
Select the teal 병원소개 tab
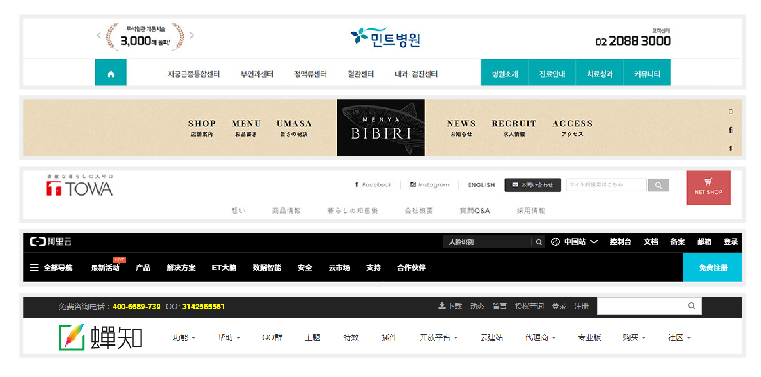pyautogui.click(x=505, y=73)
